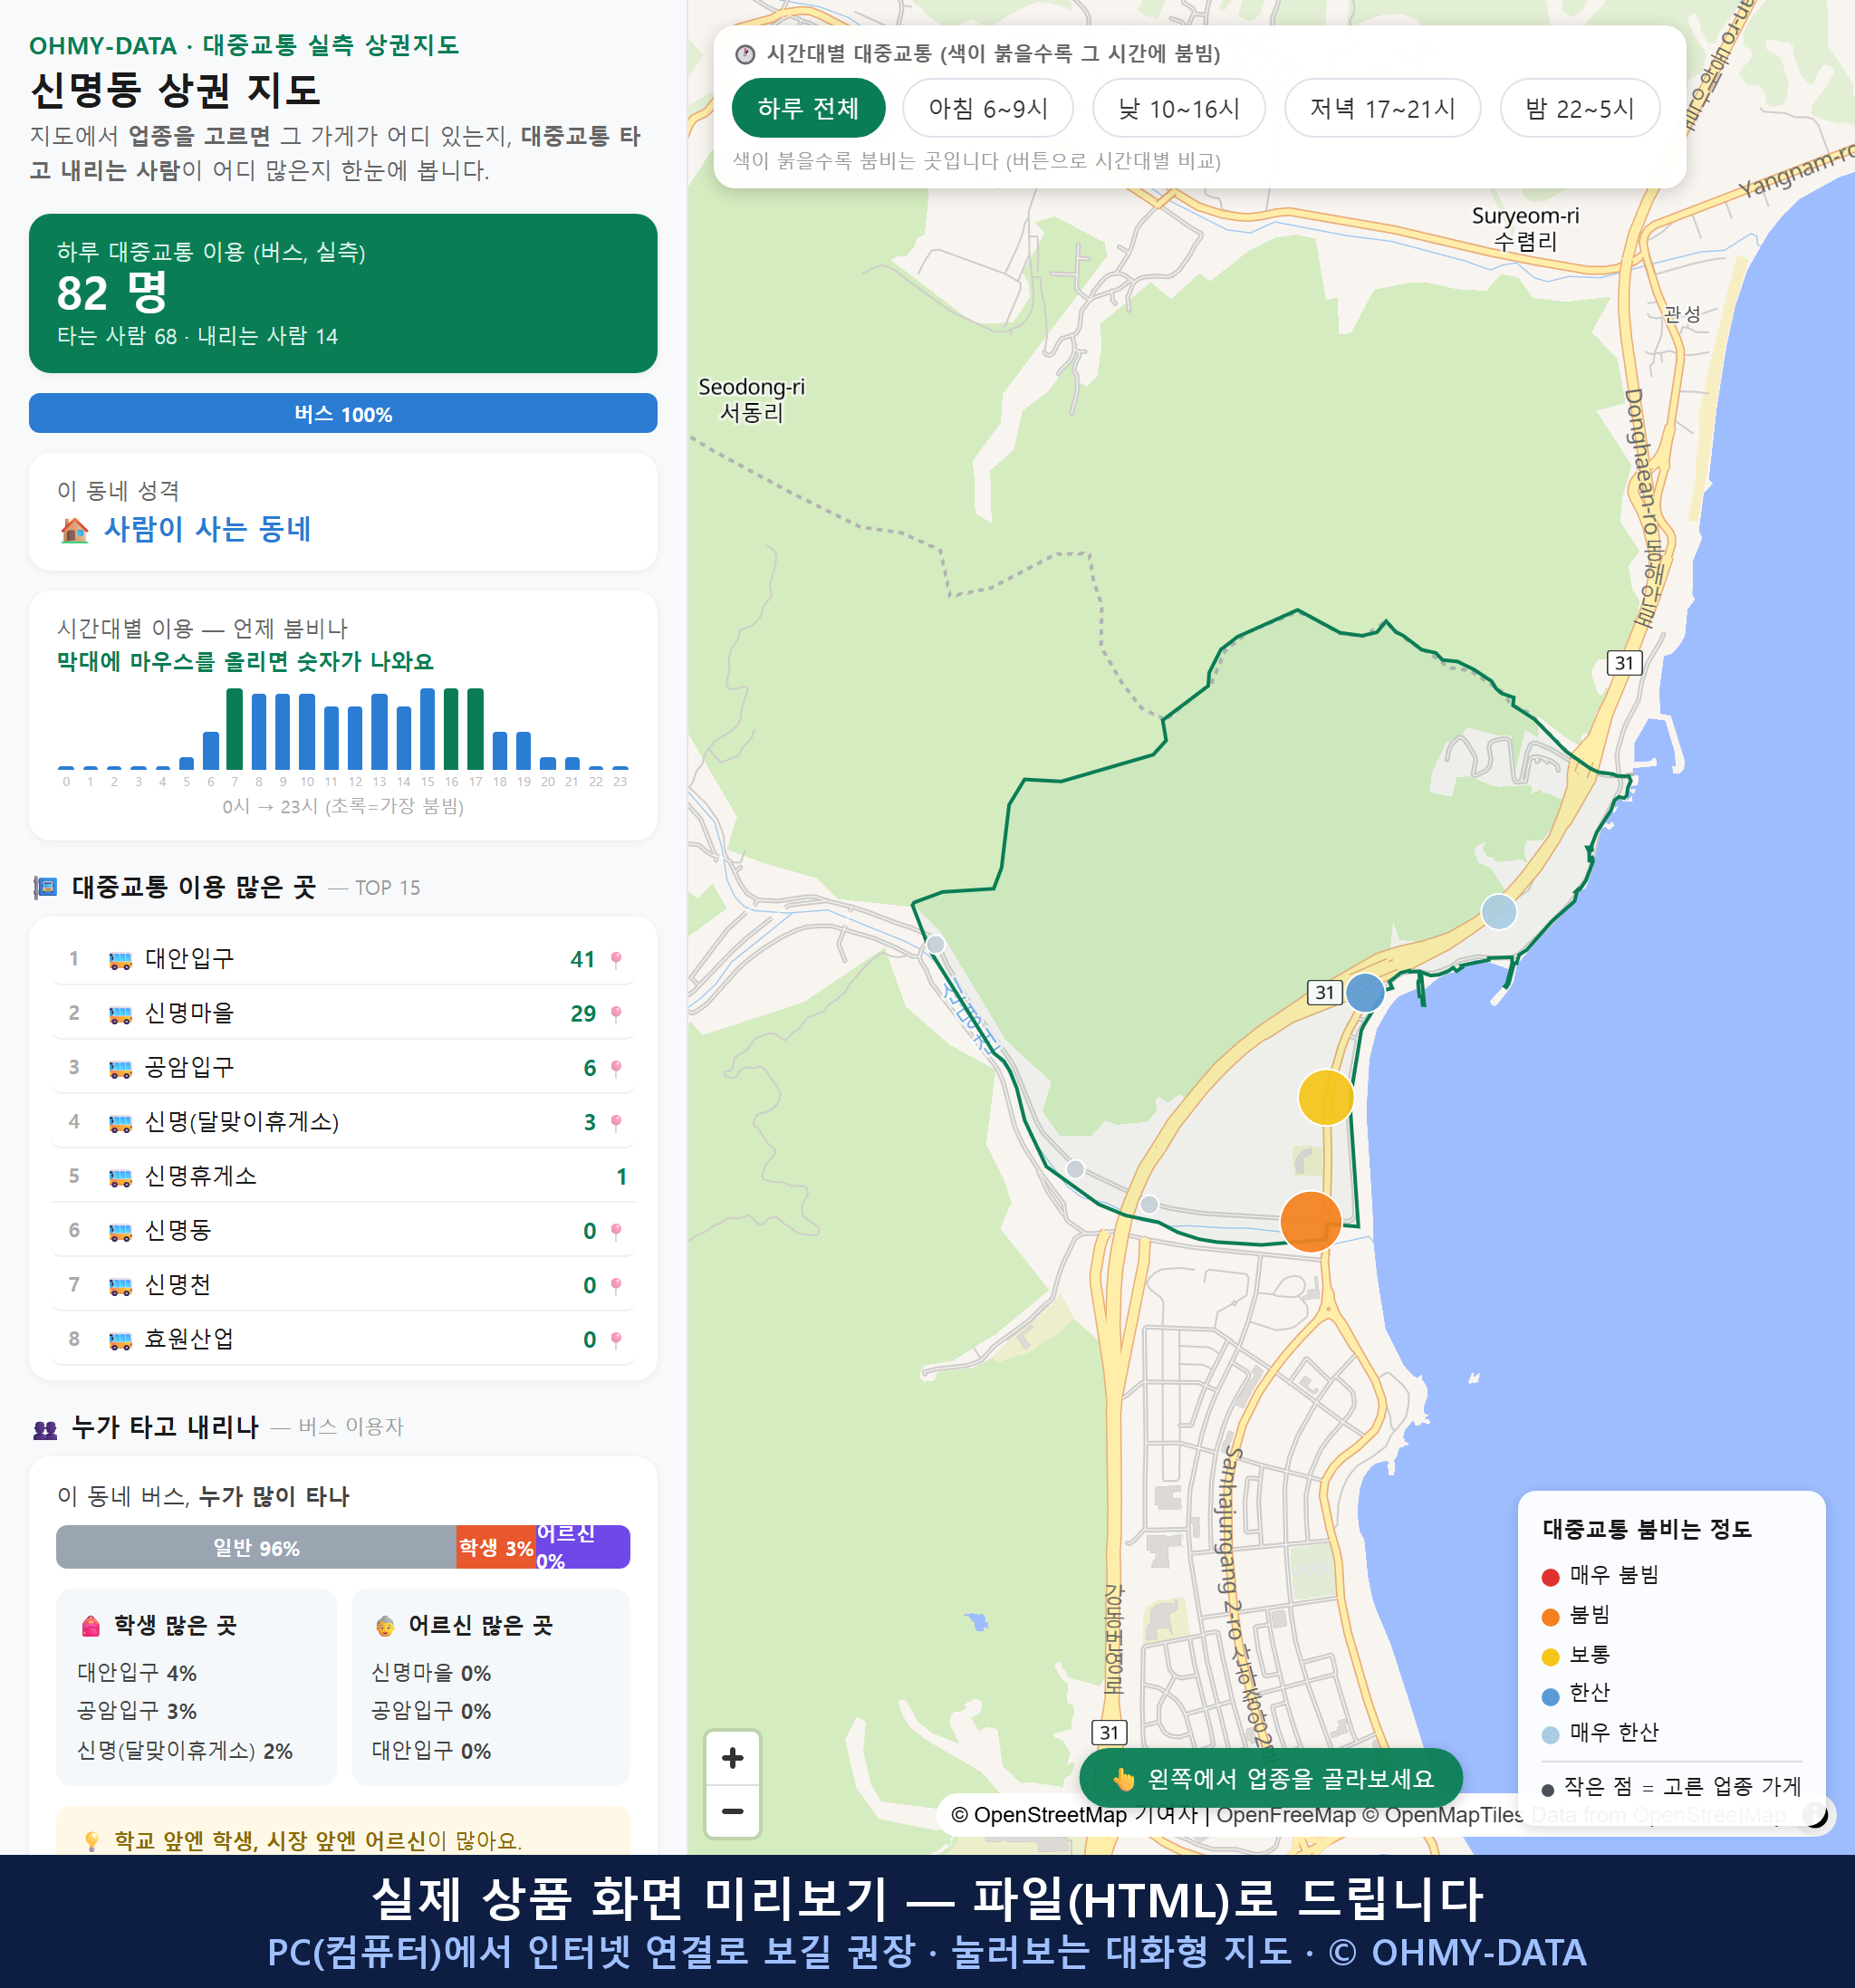
Task: Click the blue 한산 legend dot
Action: (x=1550, y=1696)
